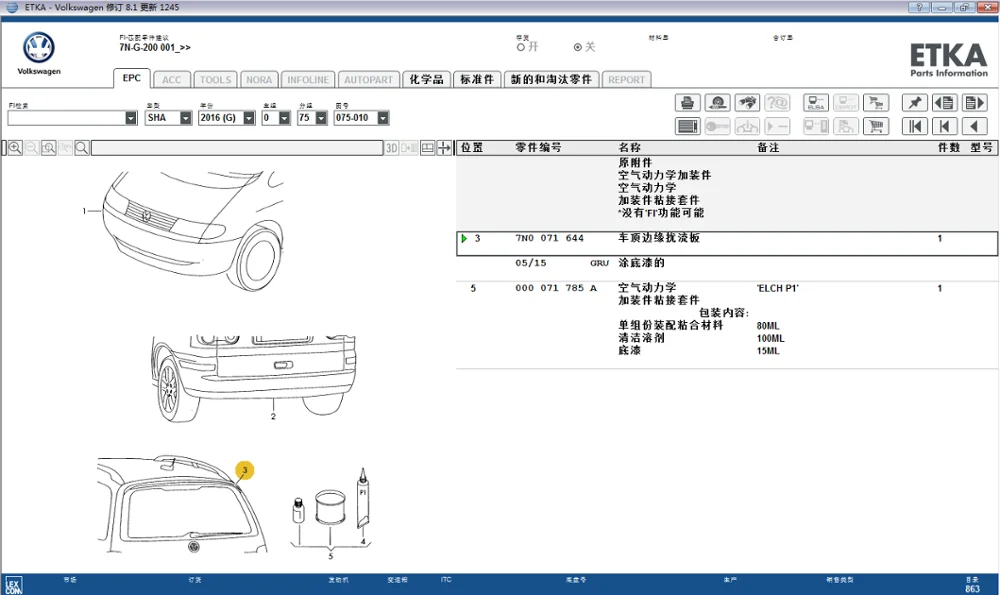Click the double shopping carts transfer icon
Viewport: 1000px width, 595px height.
[876, 103]
